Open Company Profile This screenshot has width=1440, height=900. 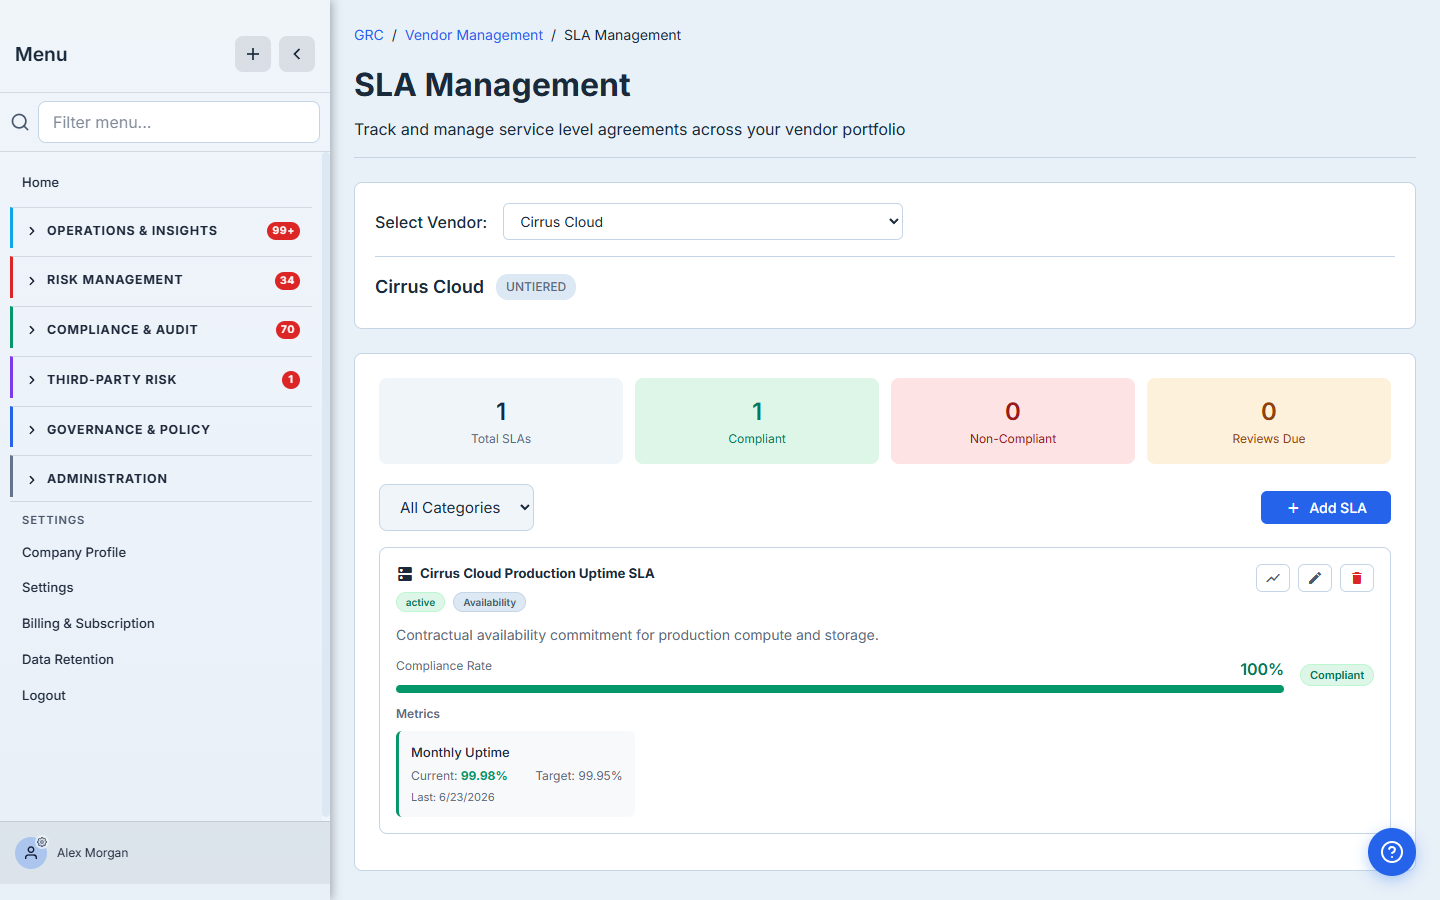[x=74, y=552]
